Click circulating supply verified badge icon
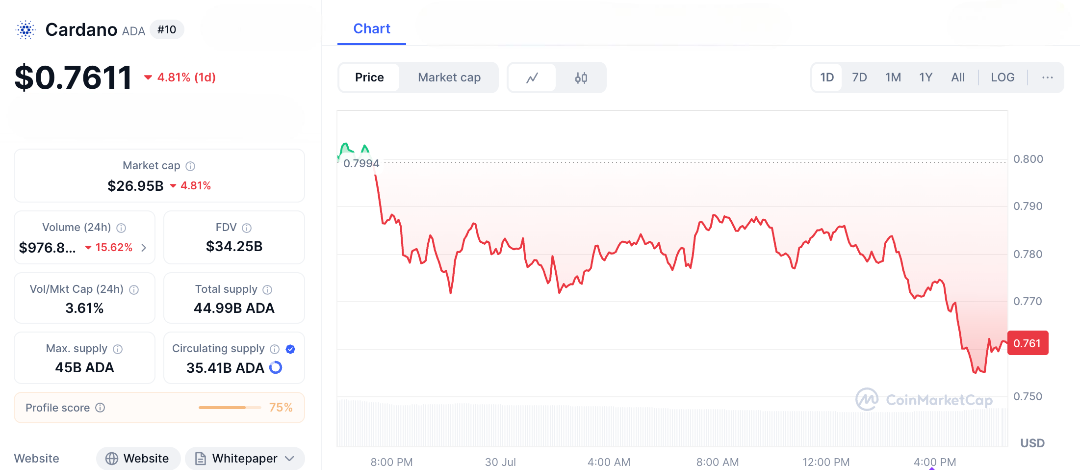The width and height of the screenshot is (1080, 470). [290, 349]
